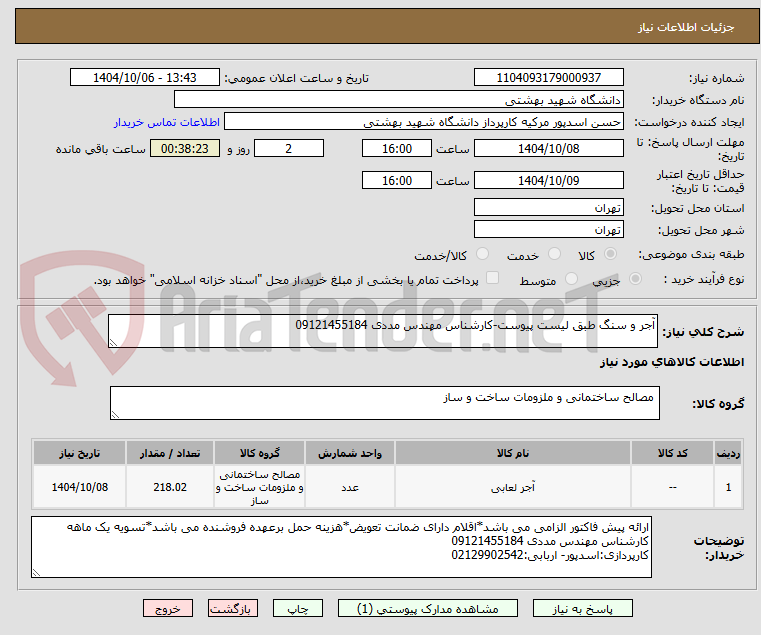Click the countdown timer 00:38:23 field

pos(184,148)
